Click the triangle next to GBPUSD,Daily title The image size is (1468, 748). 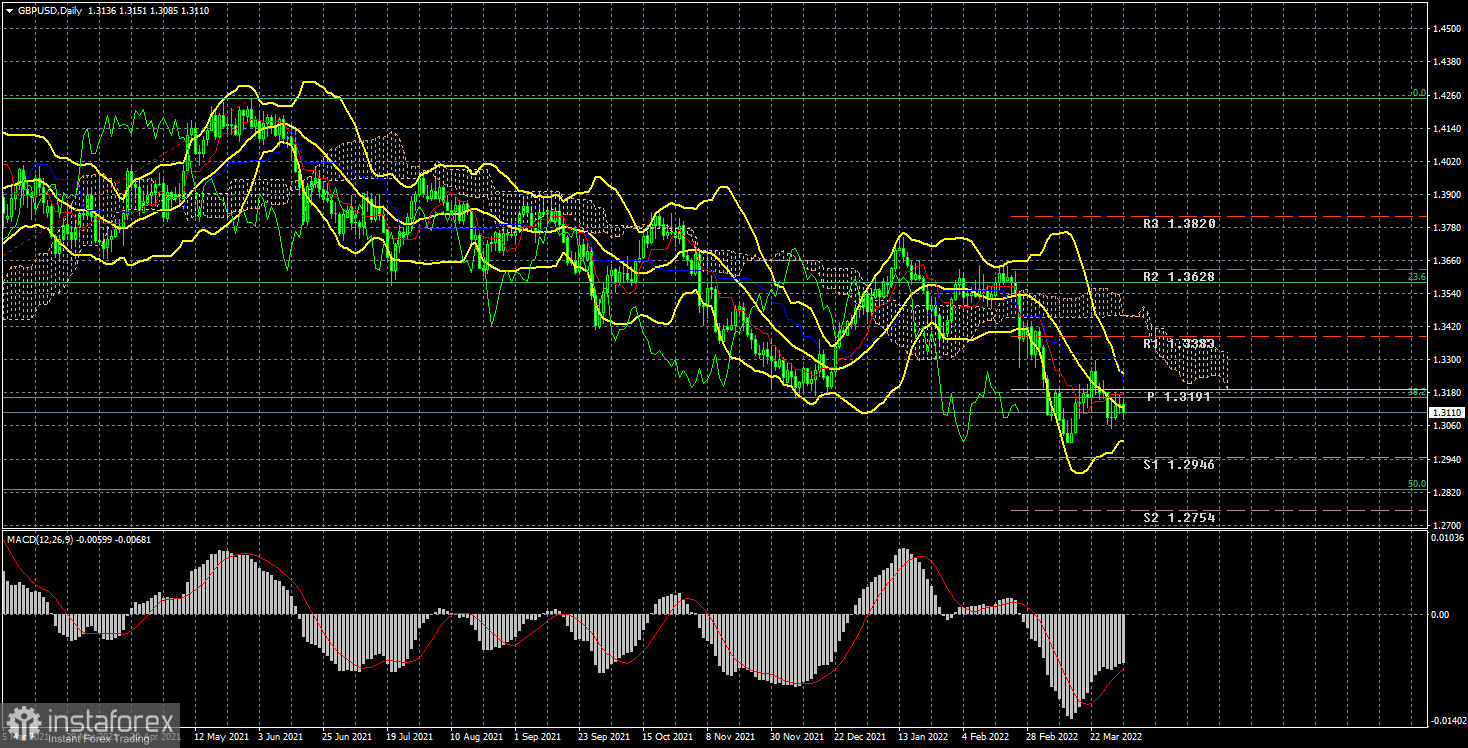pos(9,9)
